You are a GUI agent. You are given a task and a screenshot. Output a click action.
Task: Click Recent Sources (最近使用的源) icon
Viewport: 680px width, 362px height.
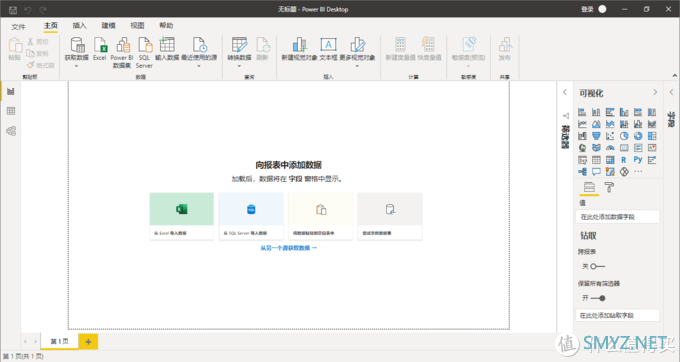coord(199,45)
